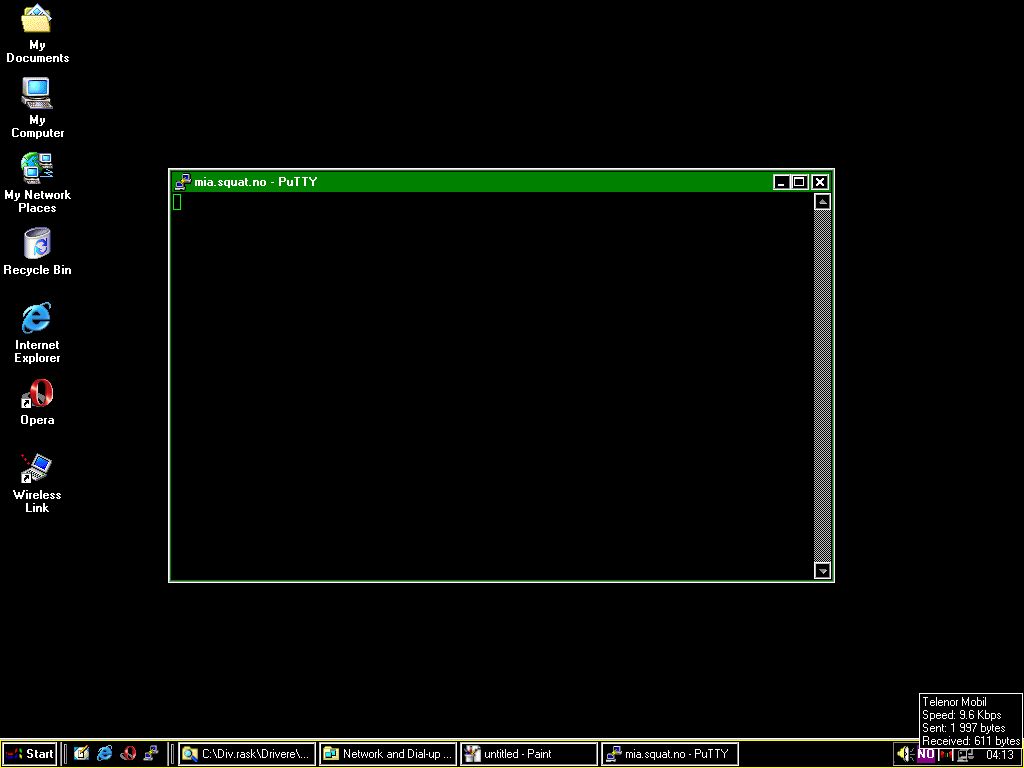Image resolution: width=1024 pixels, height=768 pixels.
Task: Click the red infrared tray icon
Action: pyautogui.click(x=946, y=754)
